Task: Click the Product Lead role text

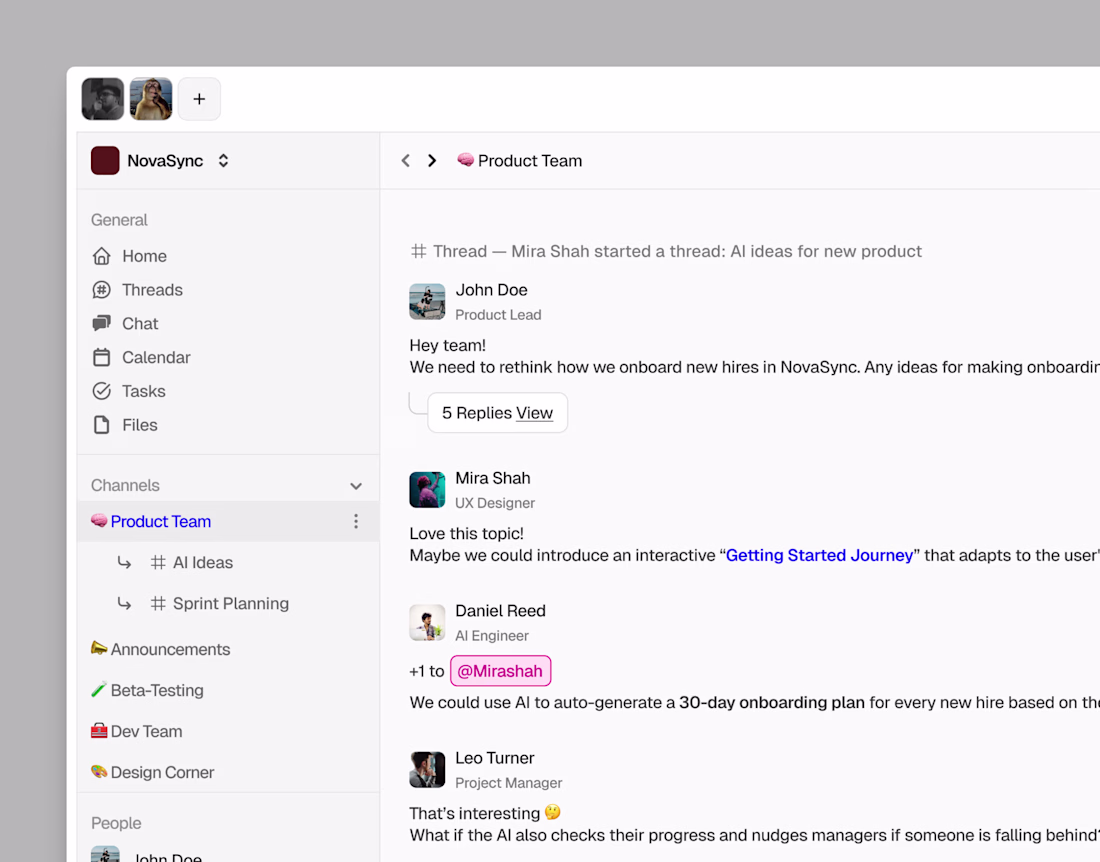Action: [x=498, y=315]
